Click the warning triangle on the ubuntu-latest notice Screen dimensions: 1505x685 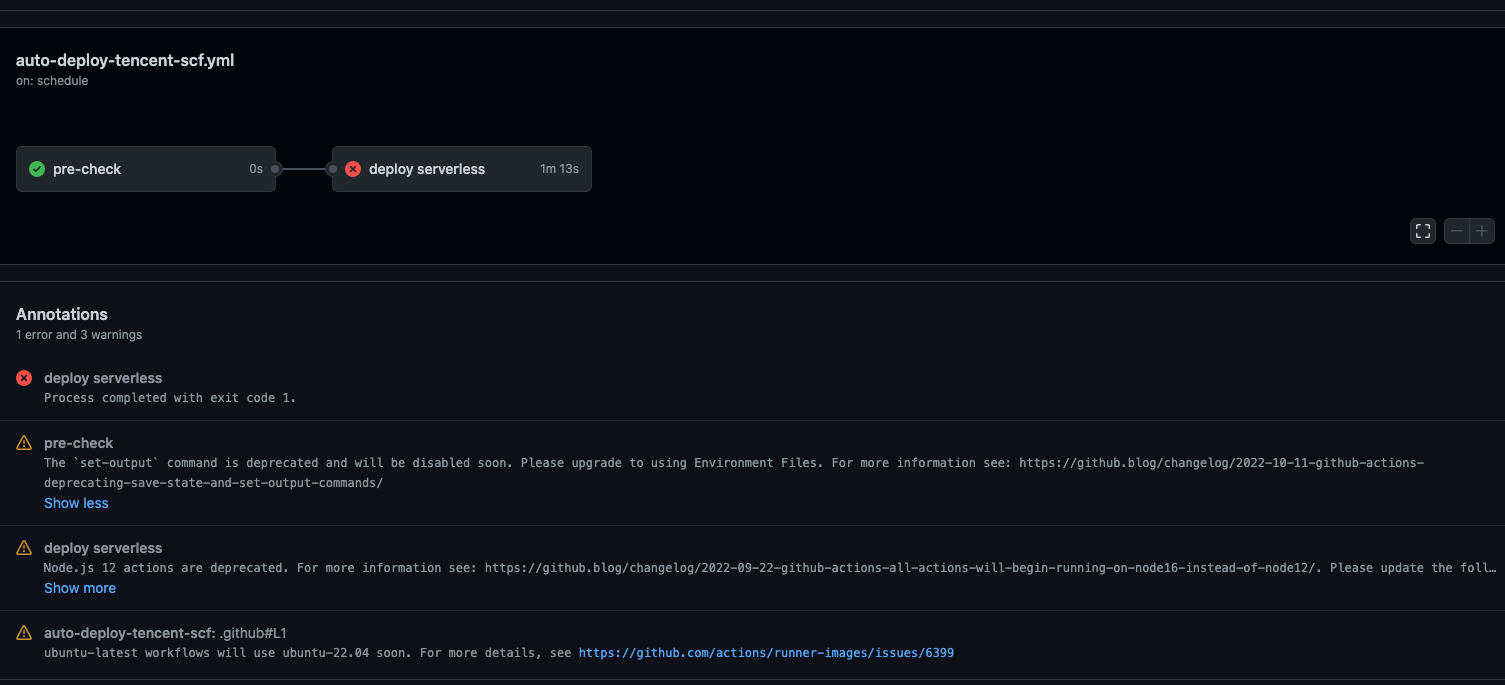point(23,632)
